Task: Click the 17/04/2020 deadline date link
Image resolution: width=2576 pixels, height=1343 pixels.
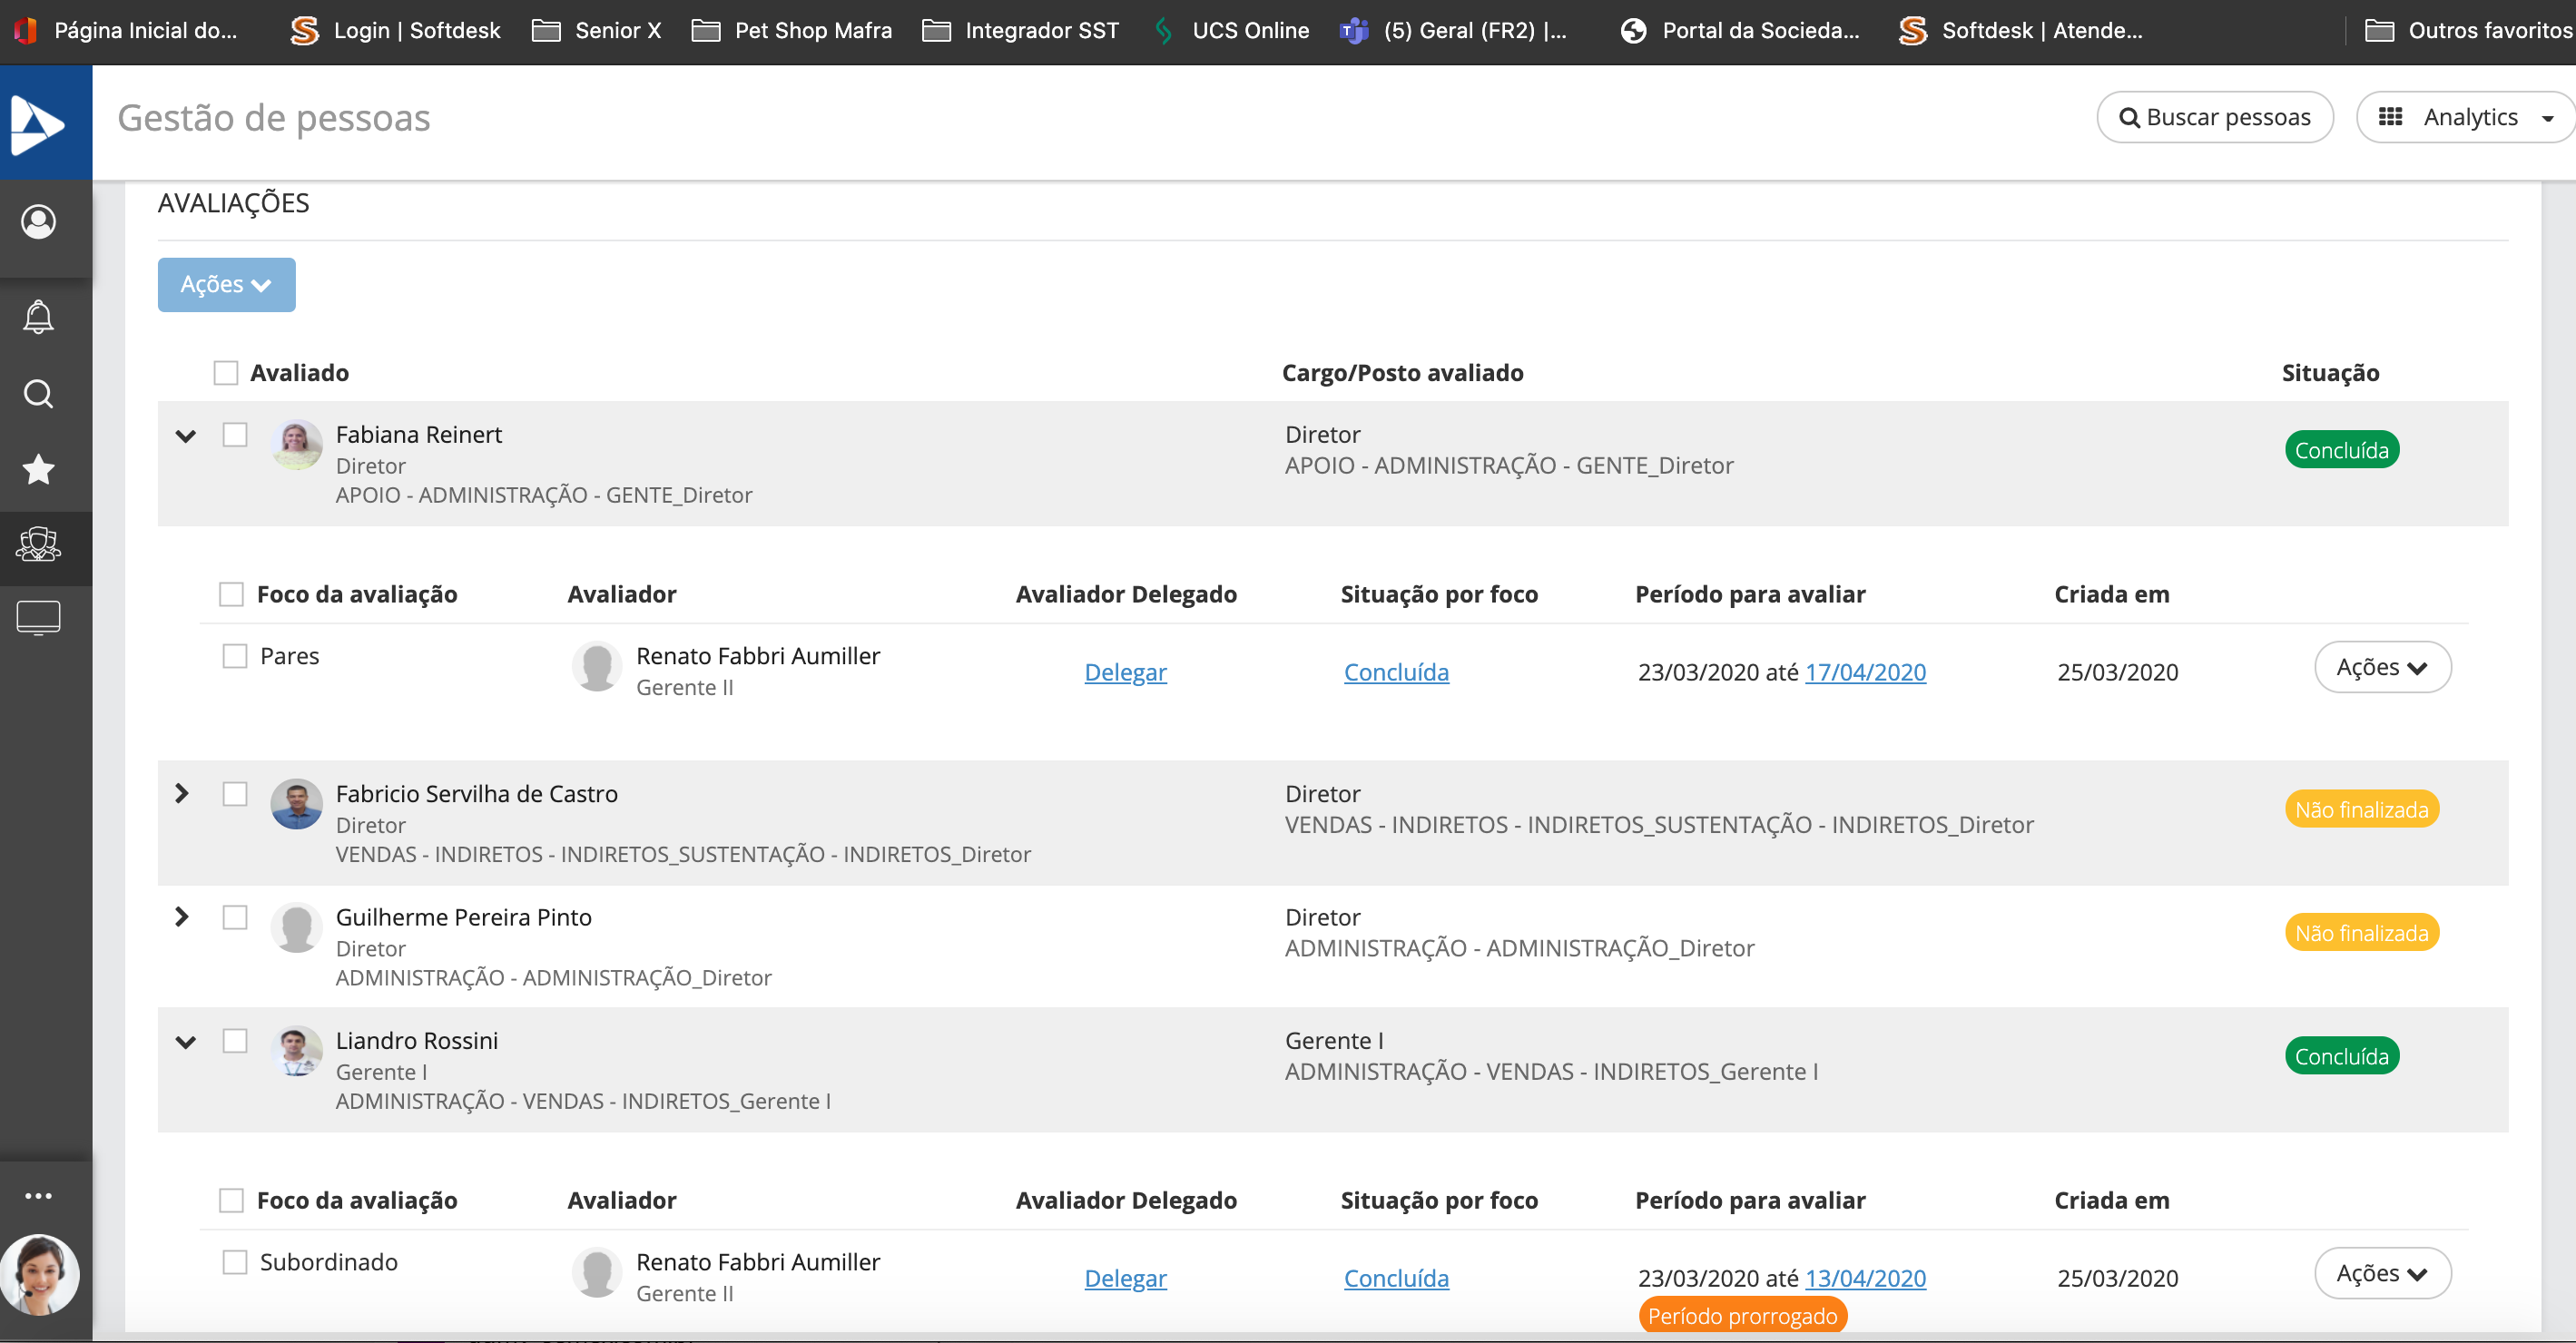Action: point(1865,672)
